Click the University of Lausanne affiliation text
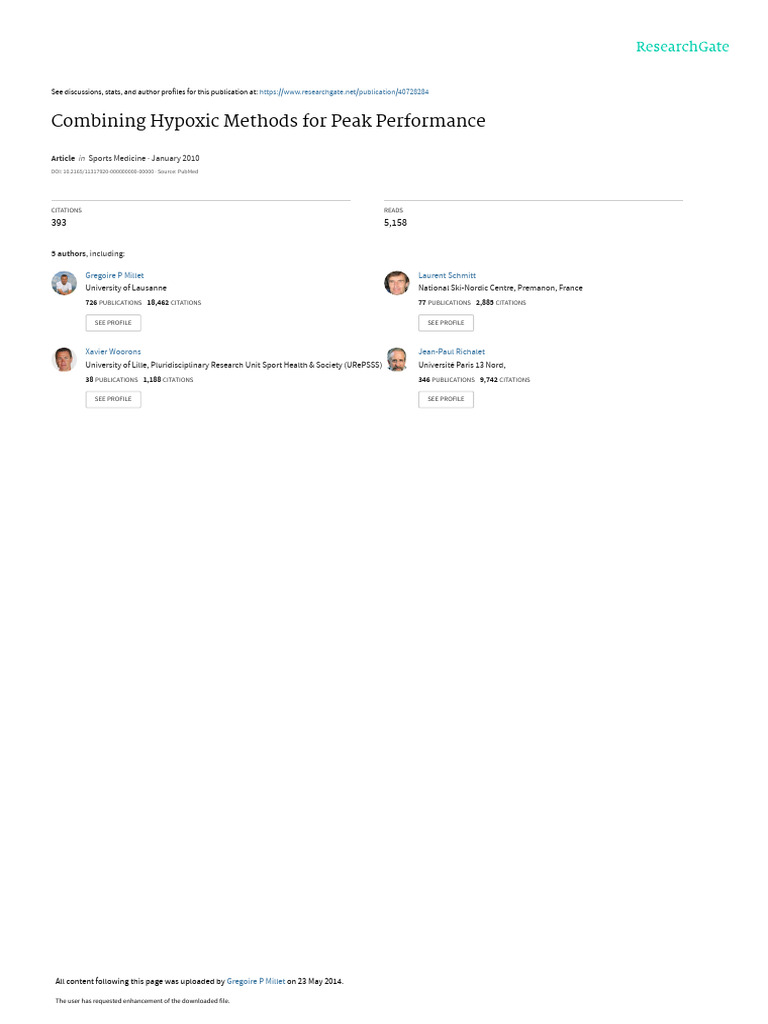 pos(126,288)
